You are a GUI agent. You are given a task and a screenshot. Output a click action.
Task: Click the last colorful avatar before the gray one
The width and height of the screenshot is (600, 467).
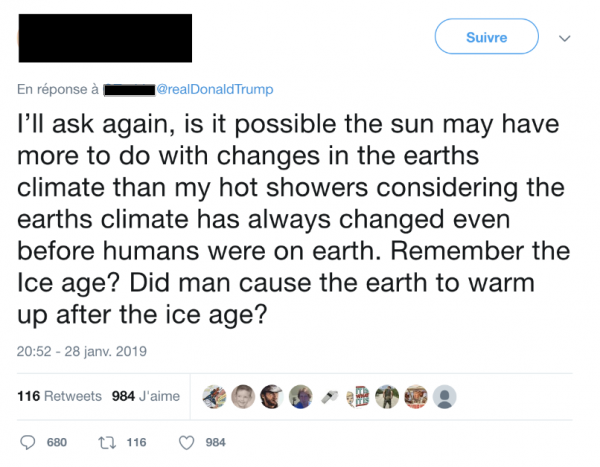tap(416, 396)
